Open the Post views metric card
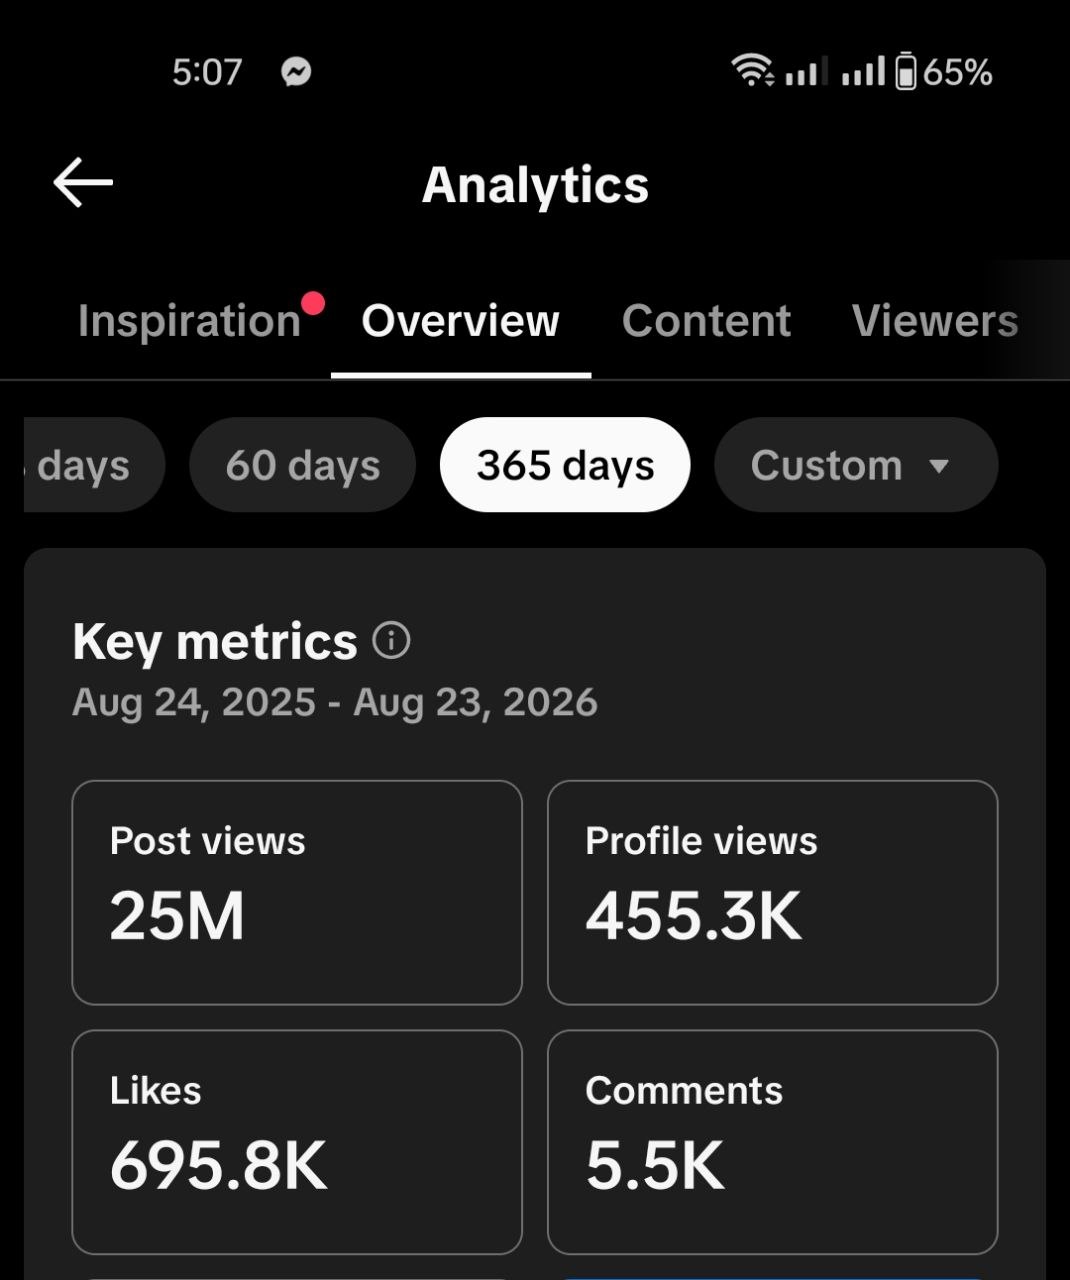Screen dimensions: 1070x1280 (x=297, y=892)
